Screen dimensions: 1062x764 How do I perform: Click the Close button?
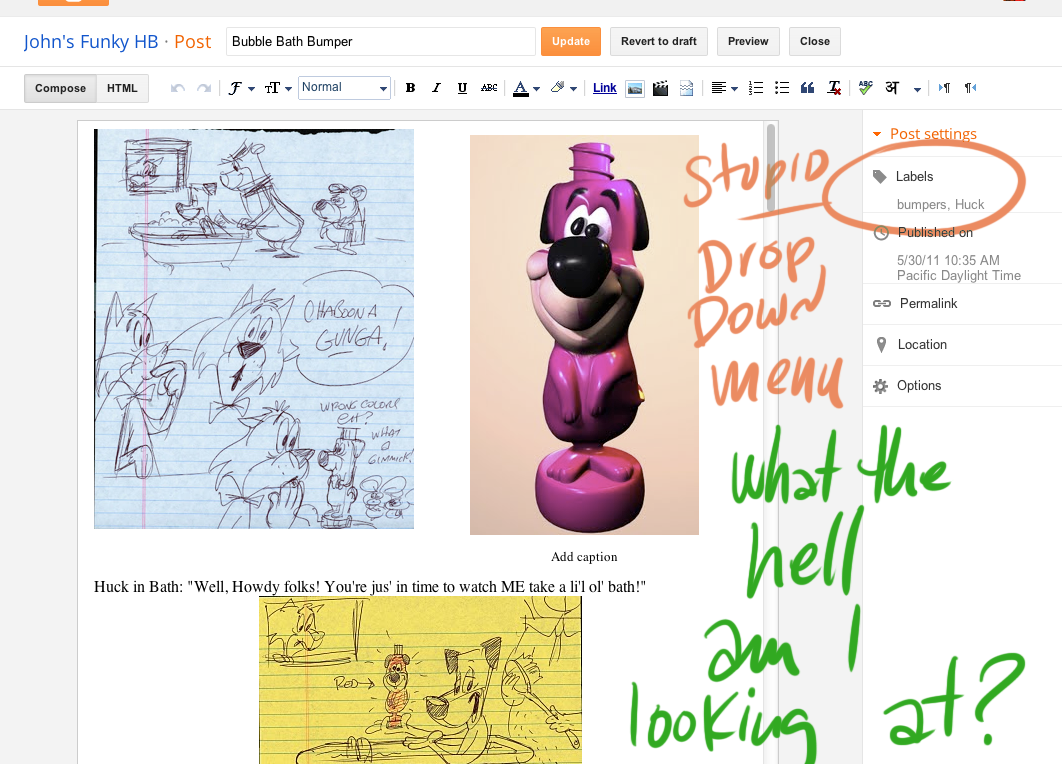[x=814, y=41]
